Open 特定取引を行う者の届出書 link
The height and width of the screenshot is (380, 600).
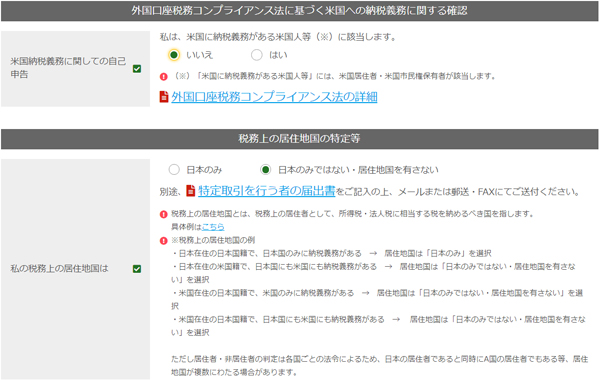267,191
